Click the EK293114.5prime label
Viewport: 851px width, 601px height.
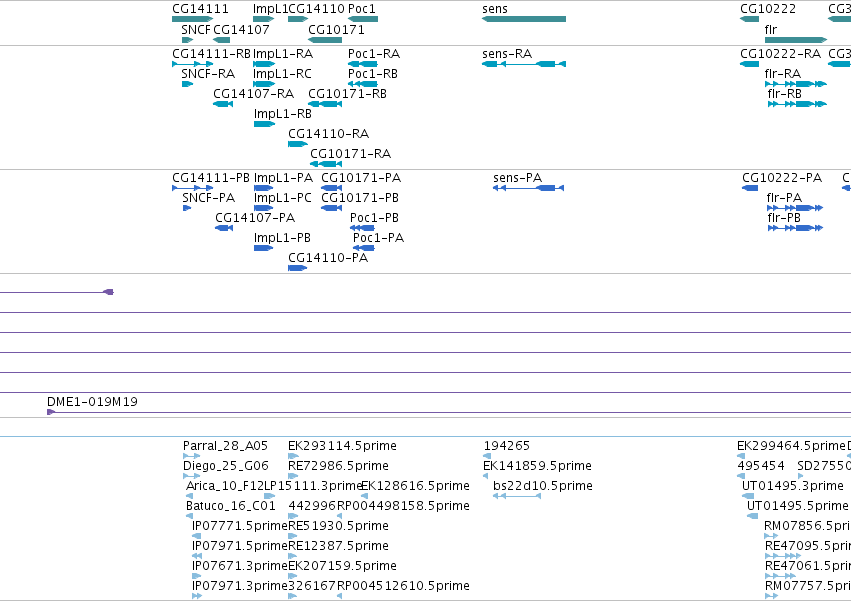tap(342, 446)
